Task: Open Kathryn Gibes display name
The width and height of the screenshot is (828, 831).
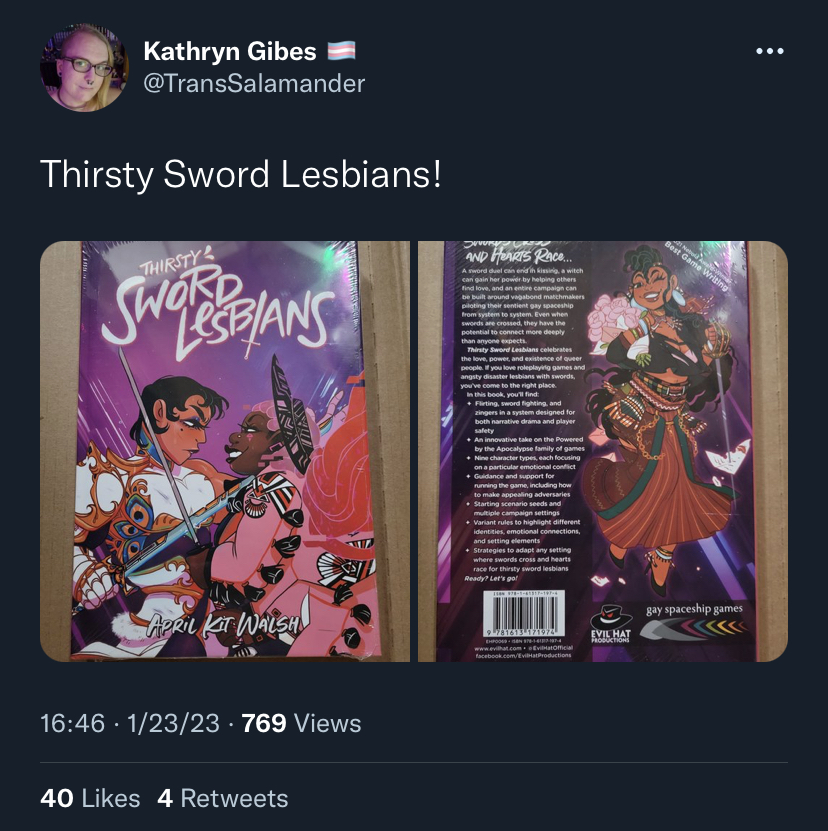Action: [230, 51]
